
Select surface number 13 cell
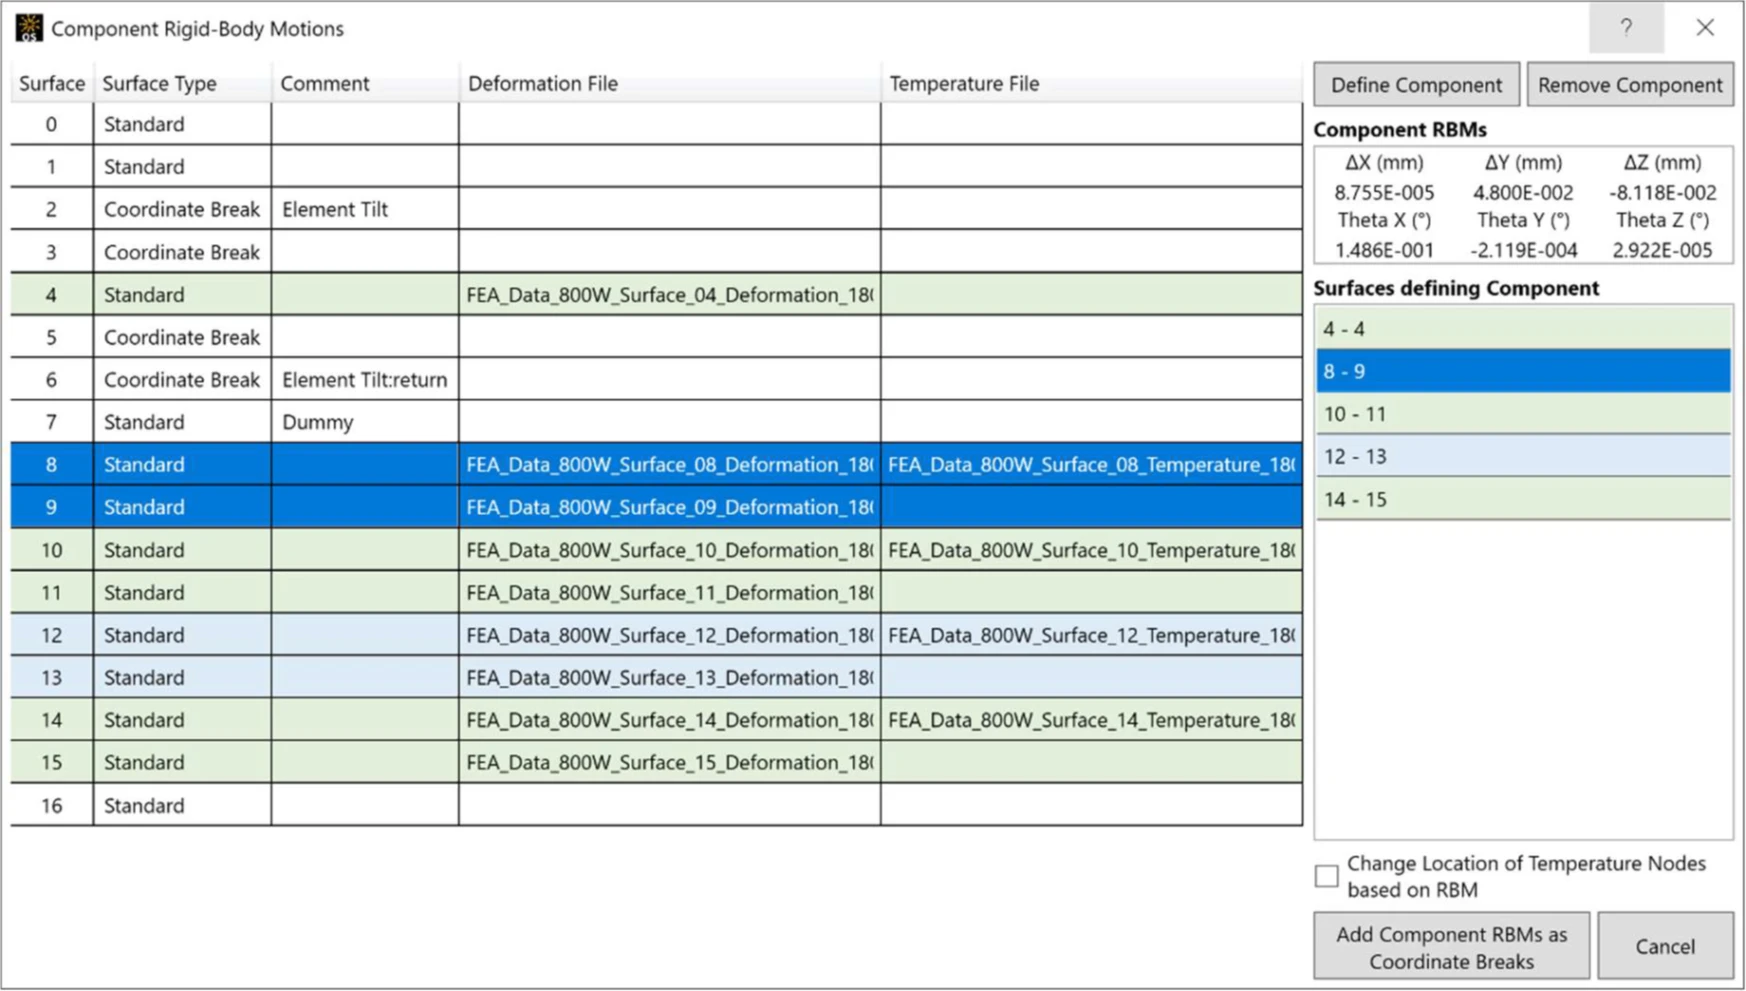click(x=52, y=677)
